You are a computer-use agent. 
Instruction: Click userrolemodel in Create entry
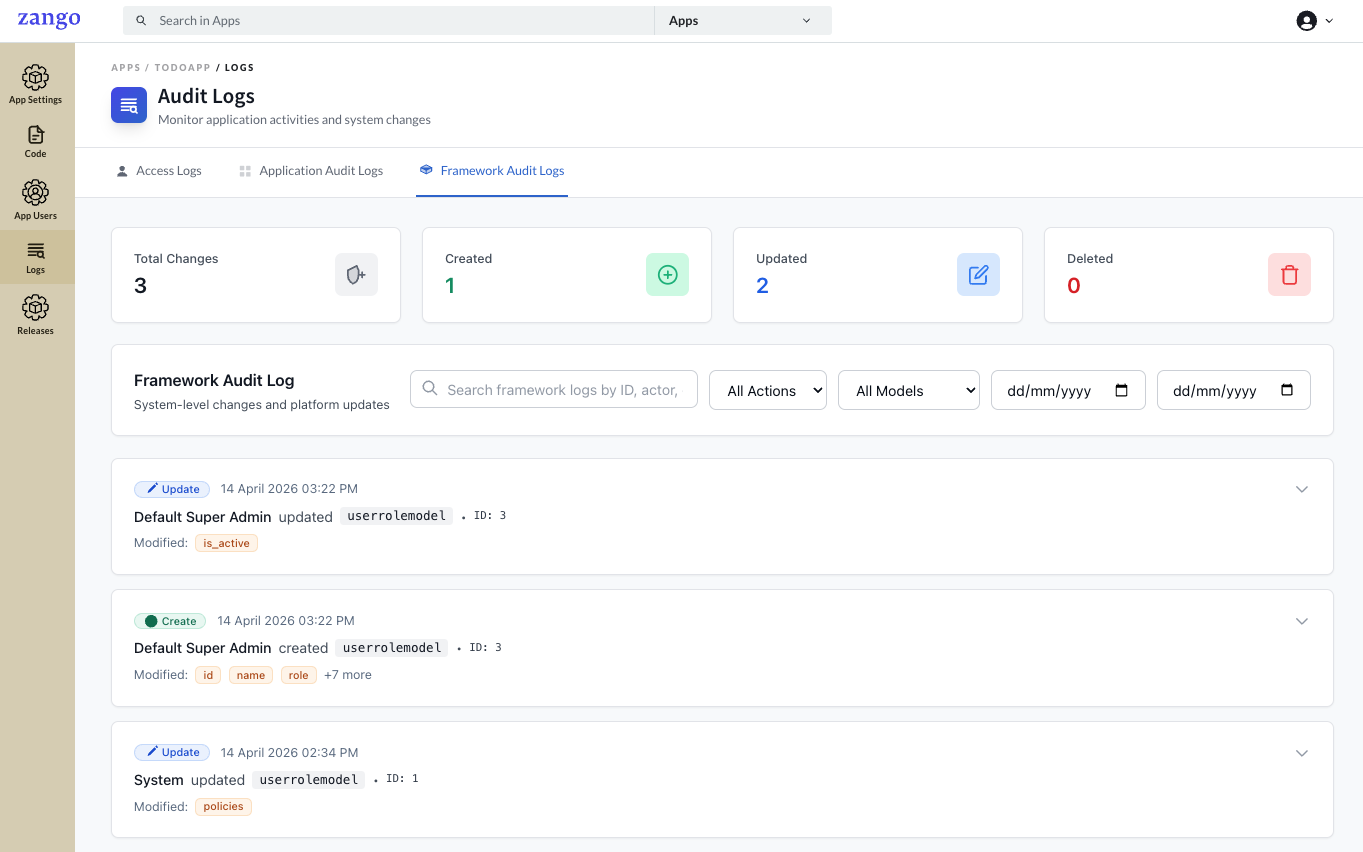pyautogui.click(x=392, y=648)
